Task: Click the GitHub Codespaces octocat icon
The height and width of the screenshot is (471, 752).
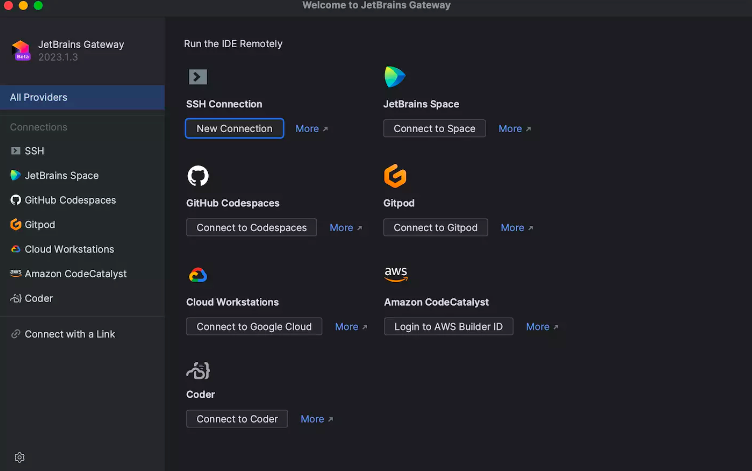Action: point(198,176)
